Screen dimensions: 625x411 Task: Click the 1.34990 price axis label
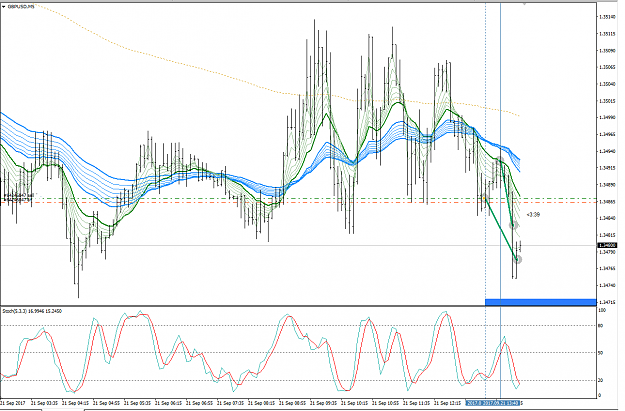click(x=607, y=118)
